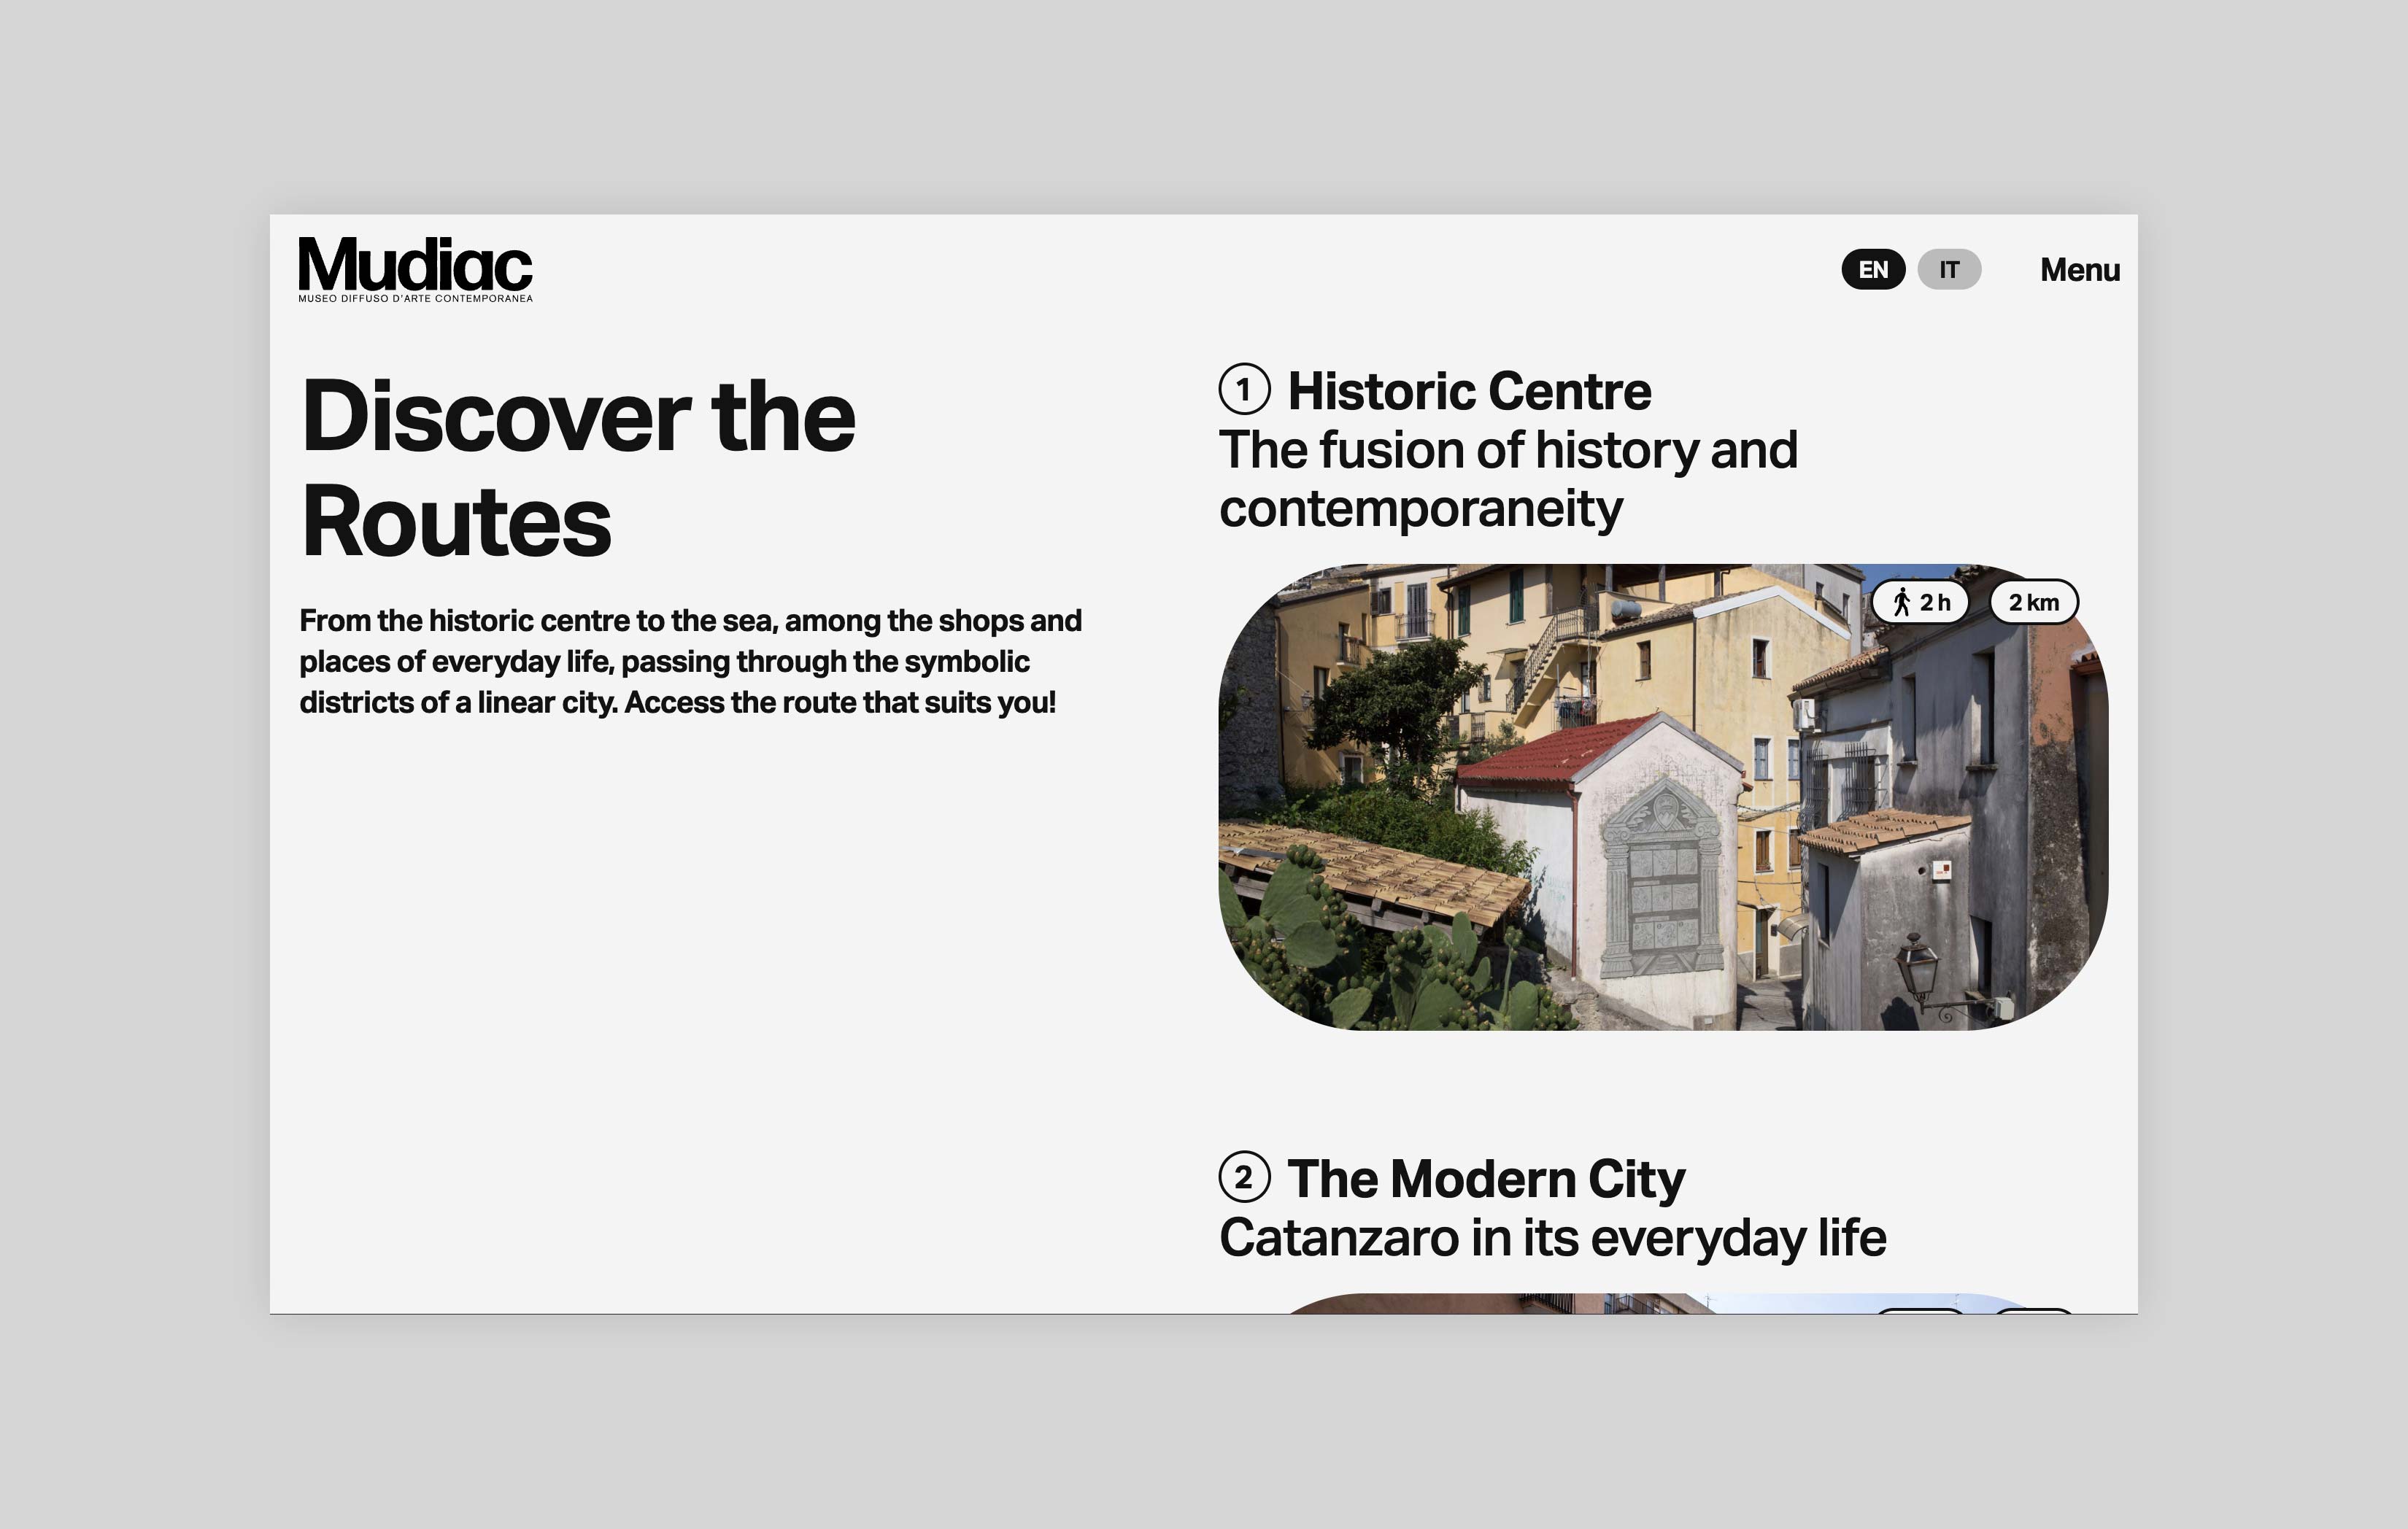The image size is (2408, 1529).
Task: Click 'Museo Diffuso d'Arte Contemporanea' tagline
Action: pyautogui.click(x=415, y=299)
